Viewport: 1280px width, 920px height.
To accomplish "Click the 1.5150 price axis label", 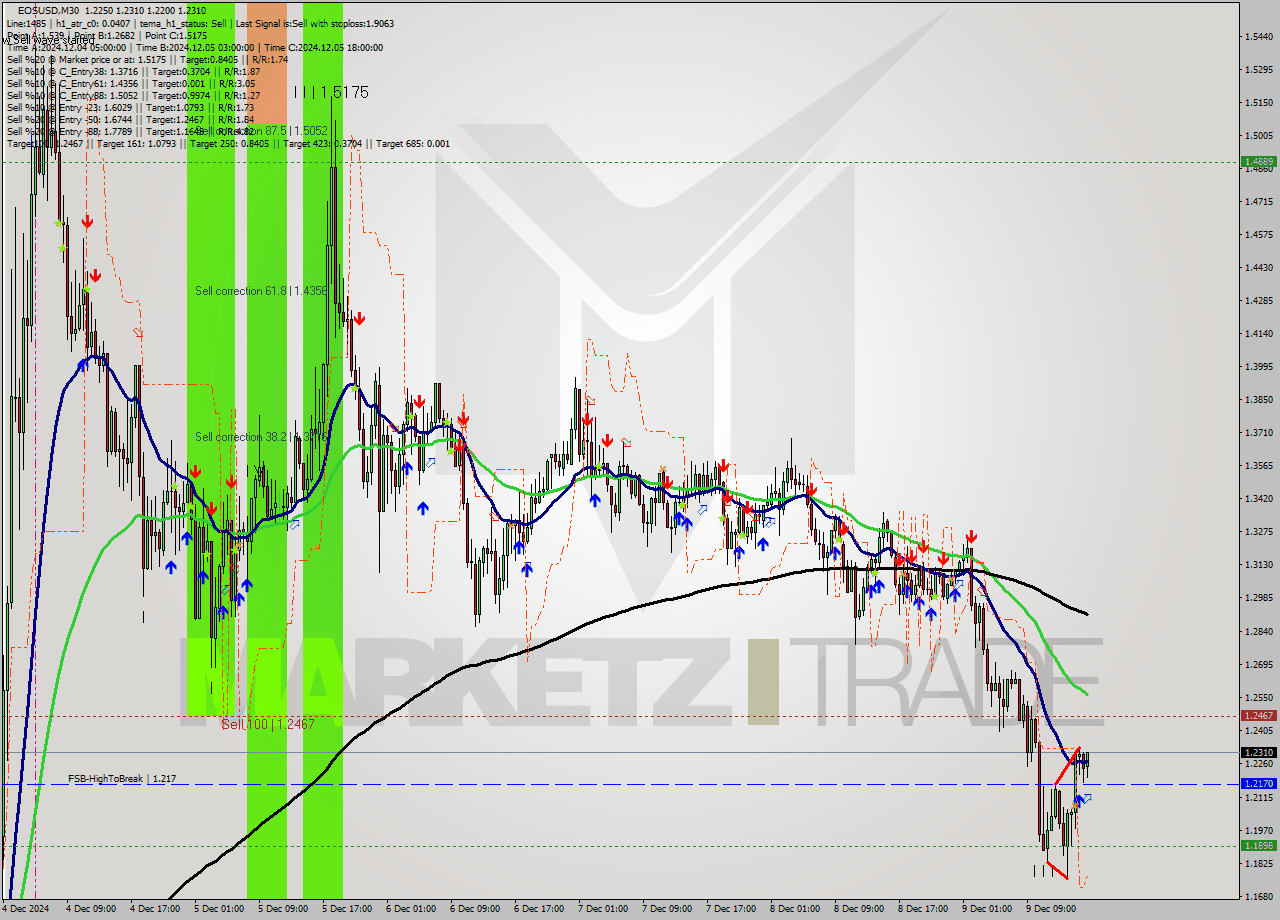I will coord(1258,102).
